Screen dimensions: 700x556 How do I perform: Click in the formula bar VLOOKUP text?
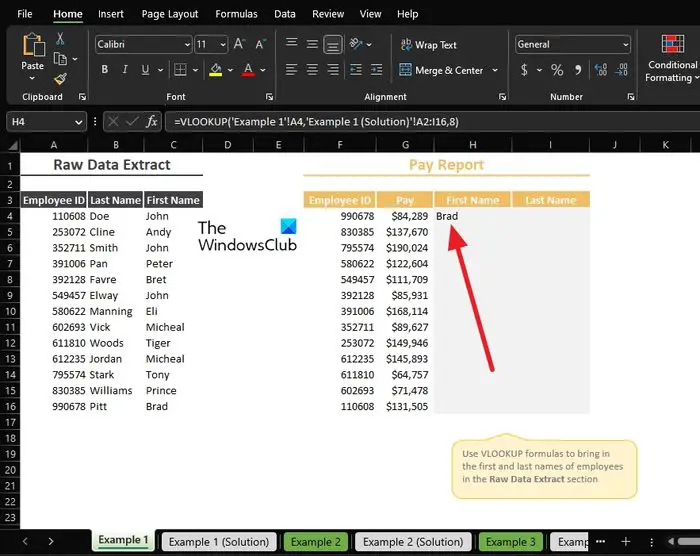tap(316, 121)
